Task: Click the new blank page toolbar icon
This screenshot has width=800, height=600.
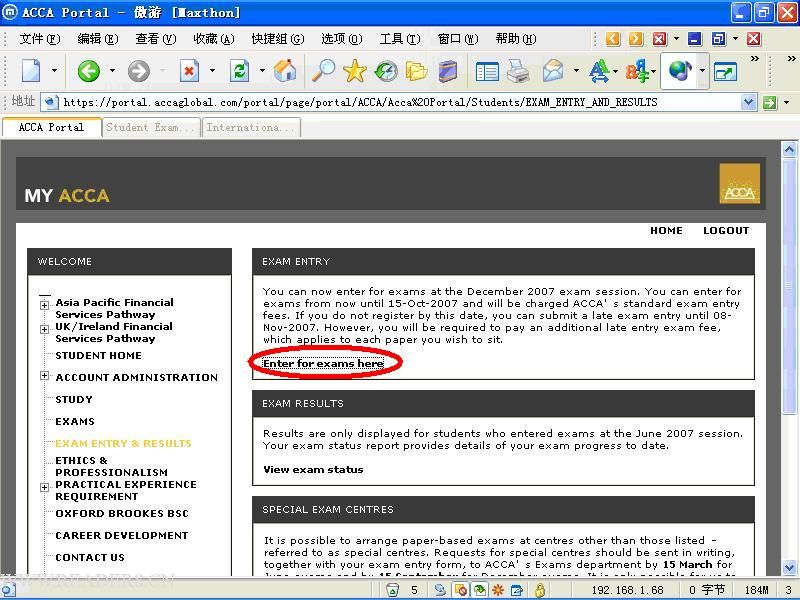Action: pos(31,71)
